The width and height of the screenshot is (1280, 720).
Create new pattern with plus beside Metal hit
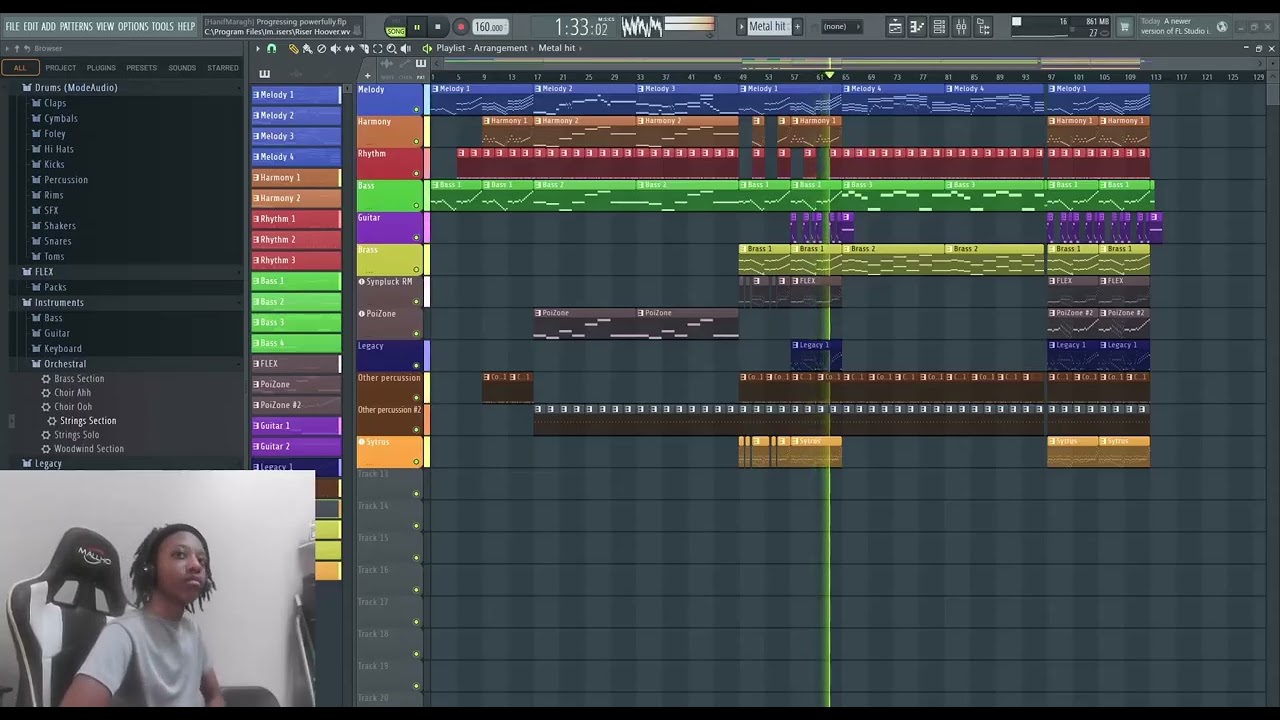797,27
